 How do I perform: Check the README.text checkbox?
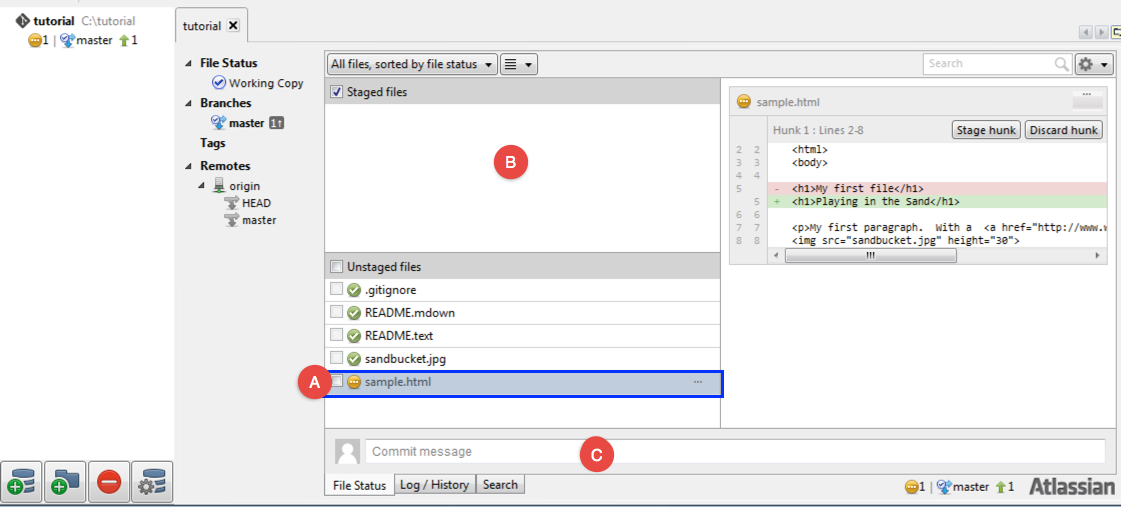point(336,335)
